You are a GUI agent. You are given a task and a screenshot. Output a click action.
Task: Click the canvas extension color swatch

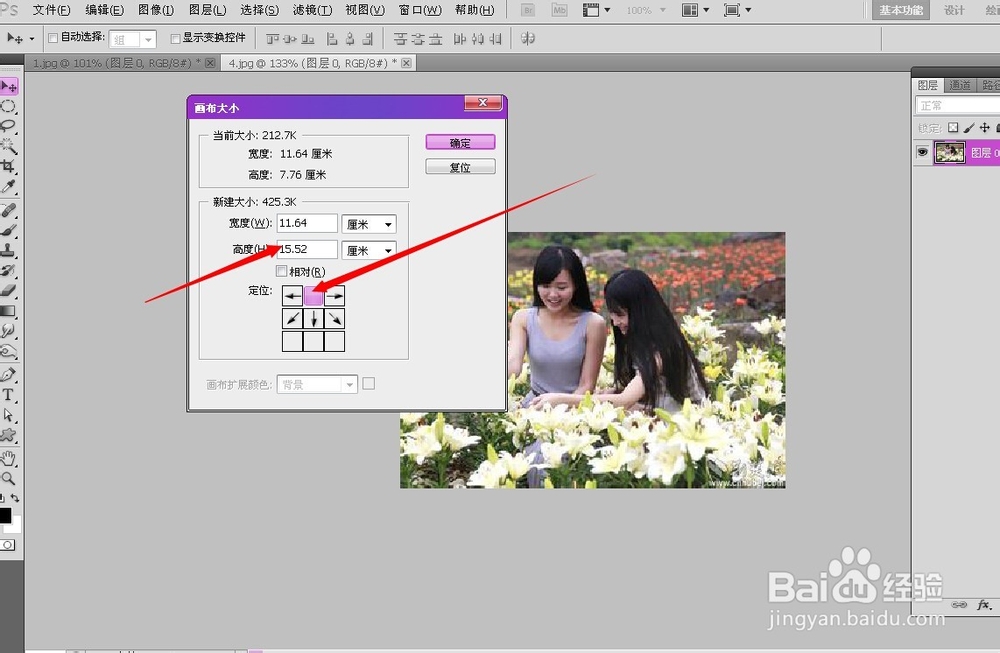point(368,384)
